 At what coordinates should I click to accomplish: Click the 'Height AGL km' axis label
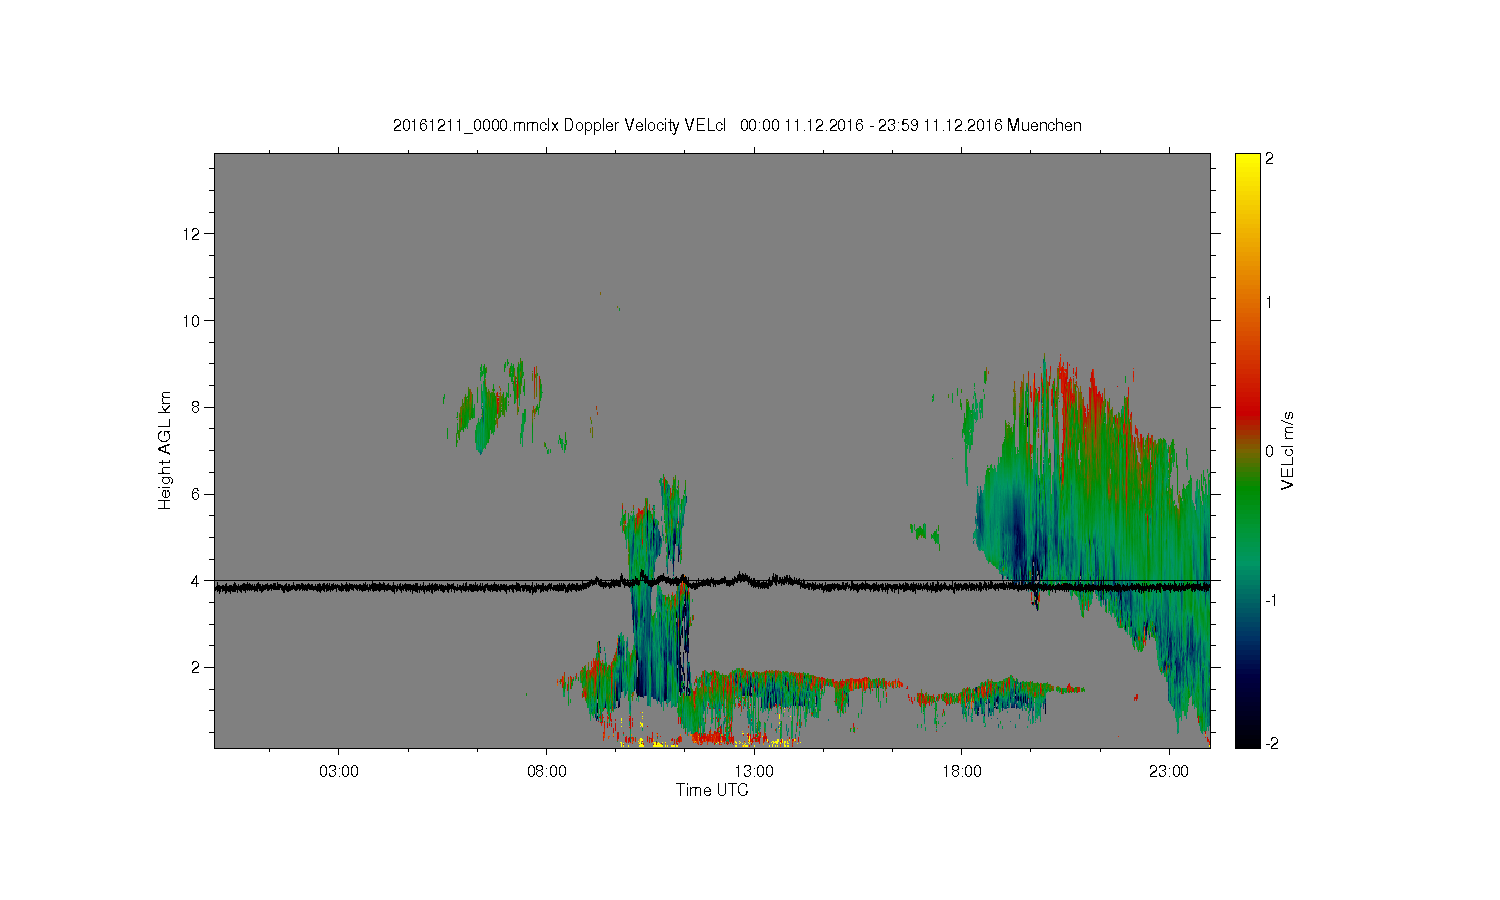coord(165,450)
